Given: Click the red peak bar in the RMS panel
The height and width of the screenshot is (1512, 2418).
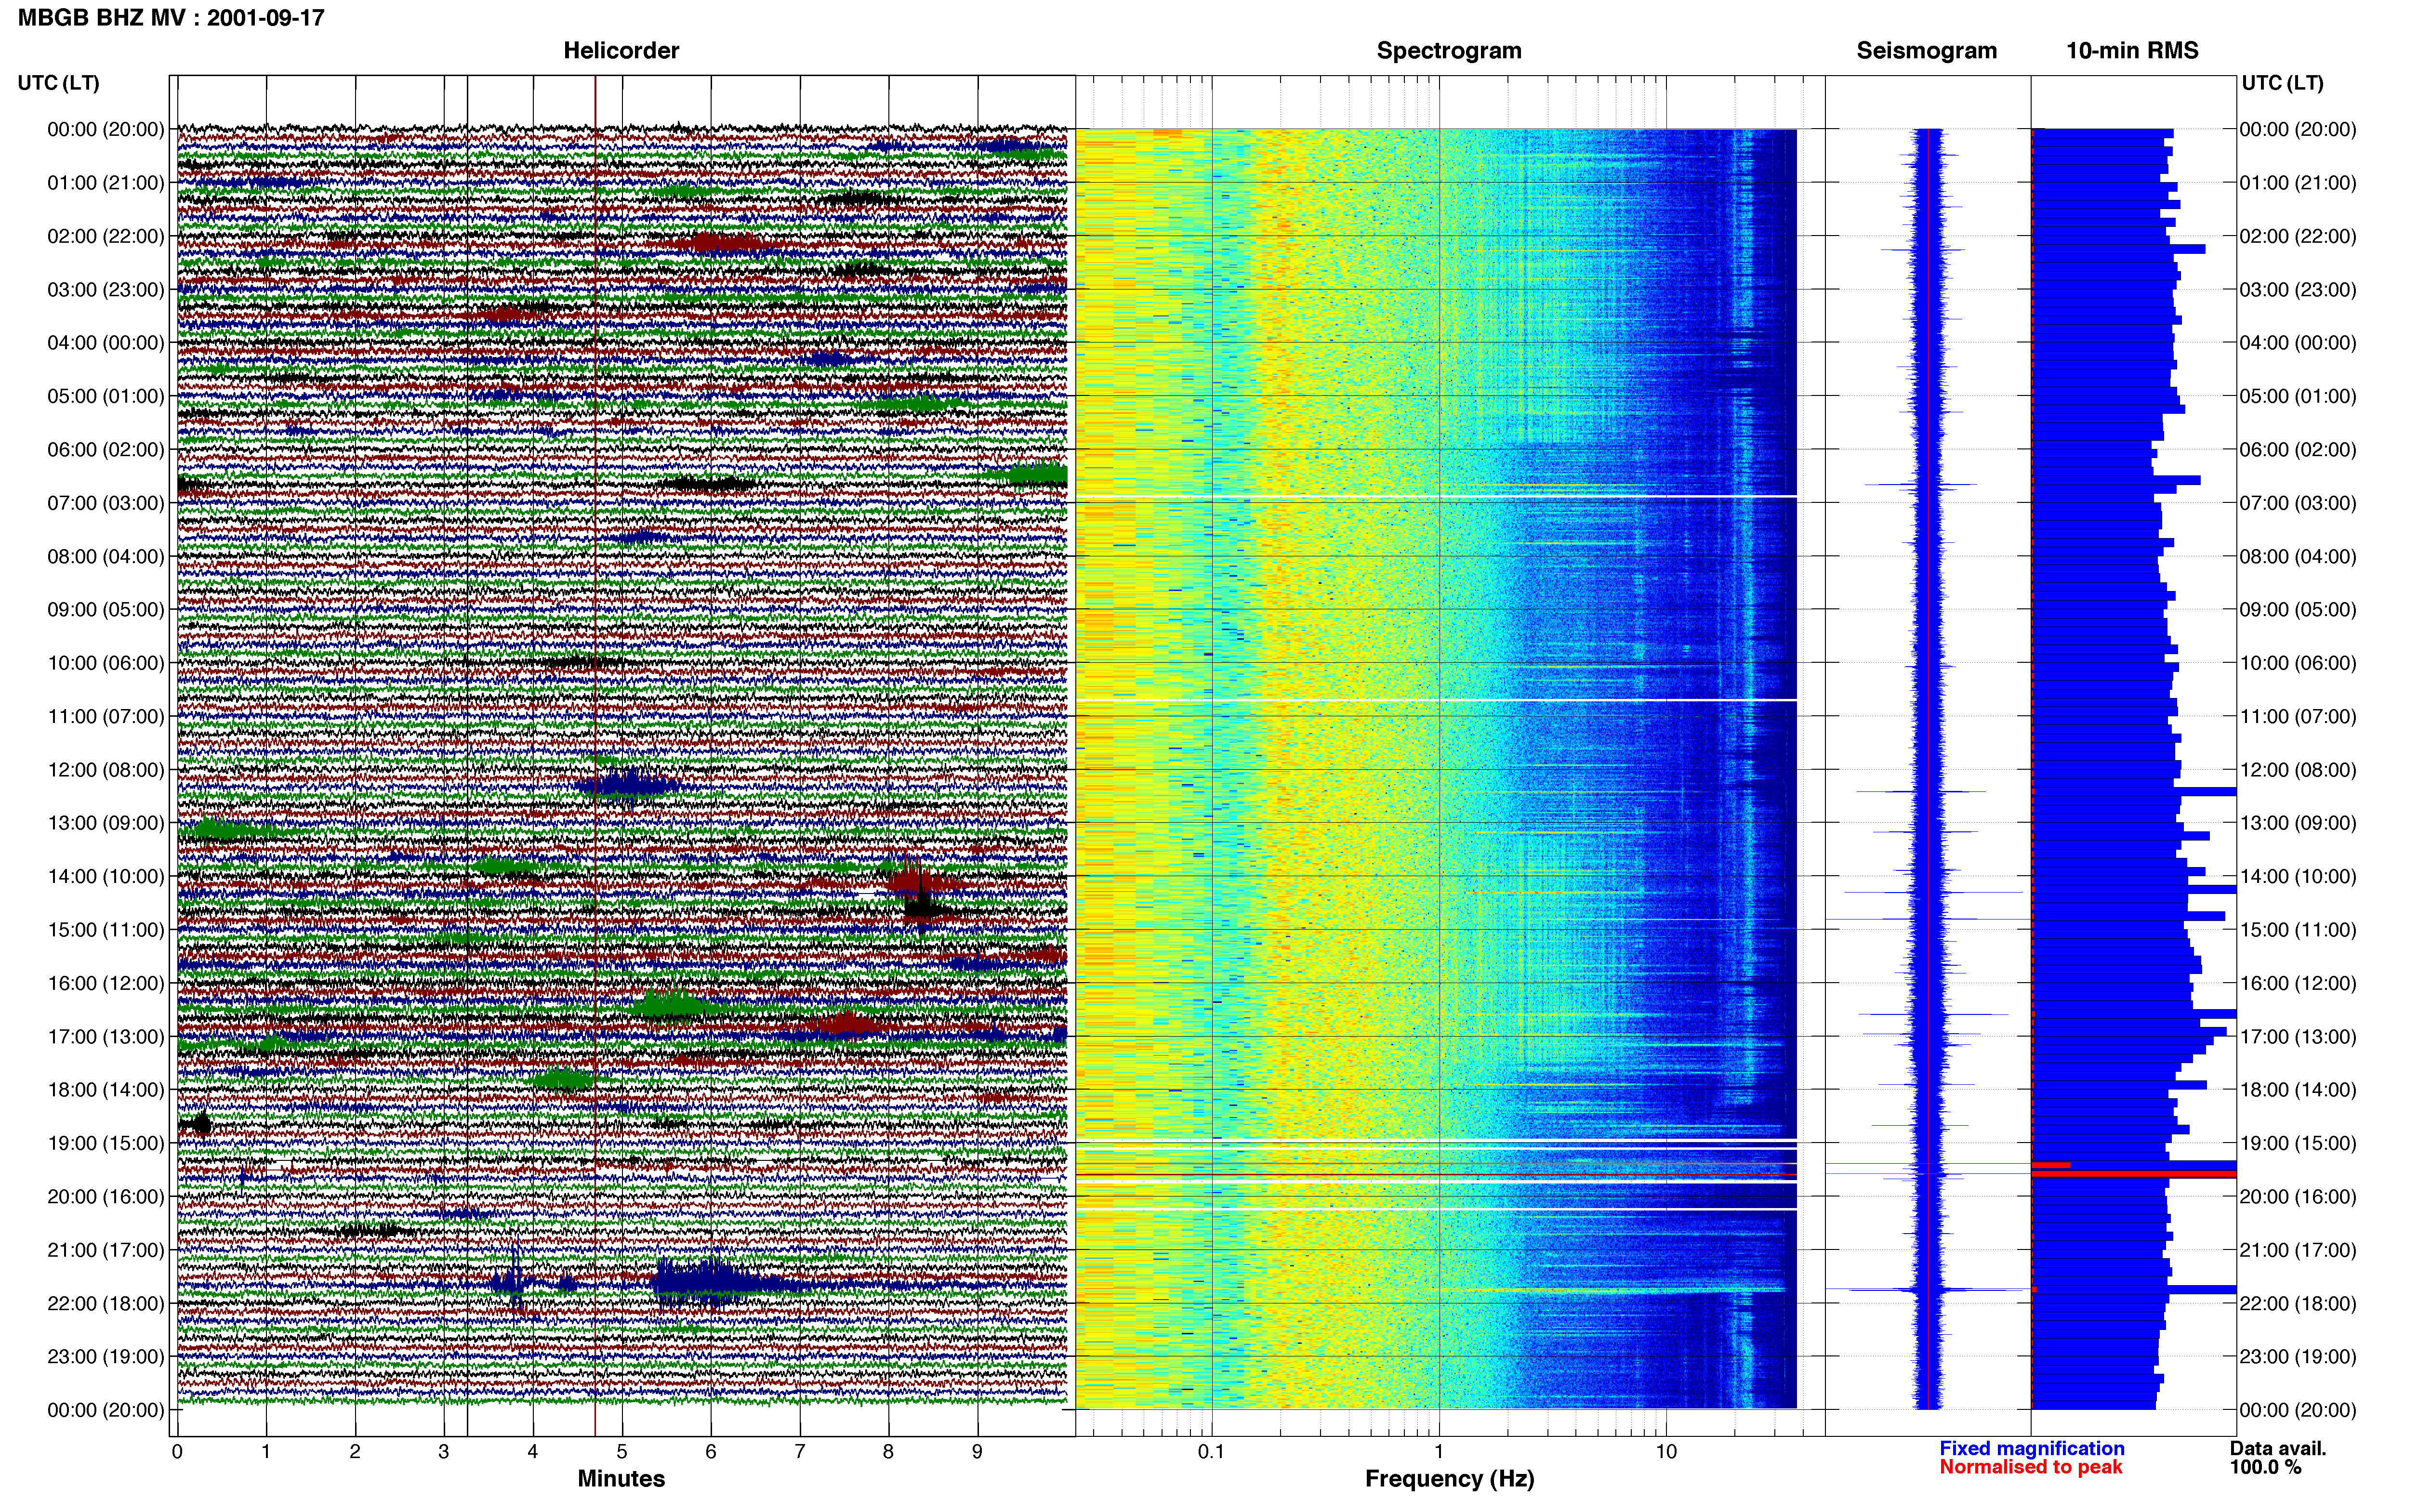Looking at the screenshot, I should (x=2134, y=1173).
